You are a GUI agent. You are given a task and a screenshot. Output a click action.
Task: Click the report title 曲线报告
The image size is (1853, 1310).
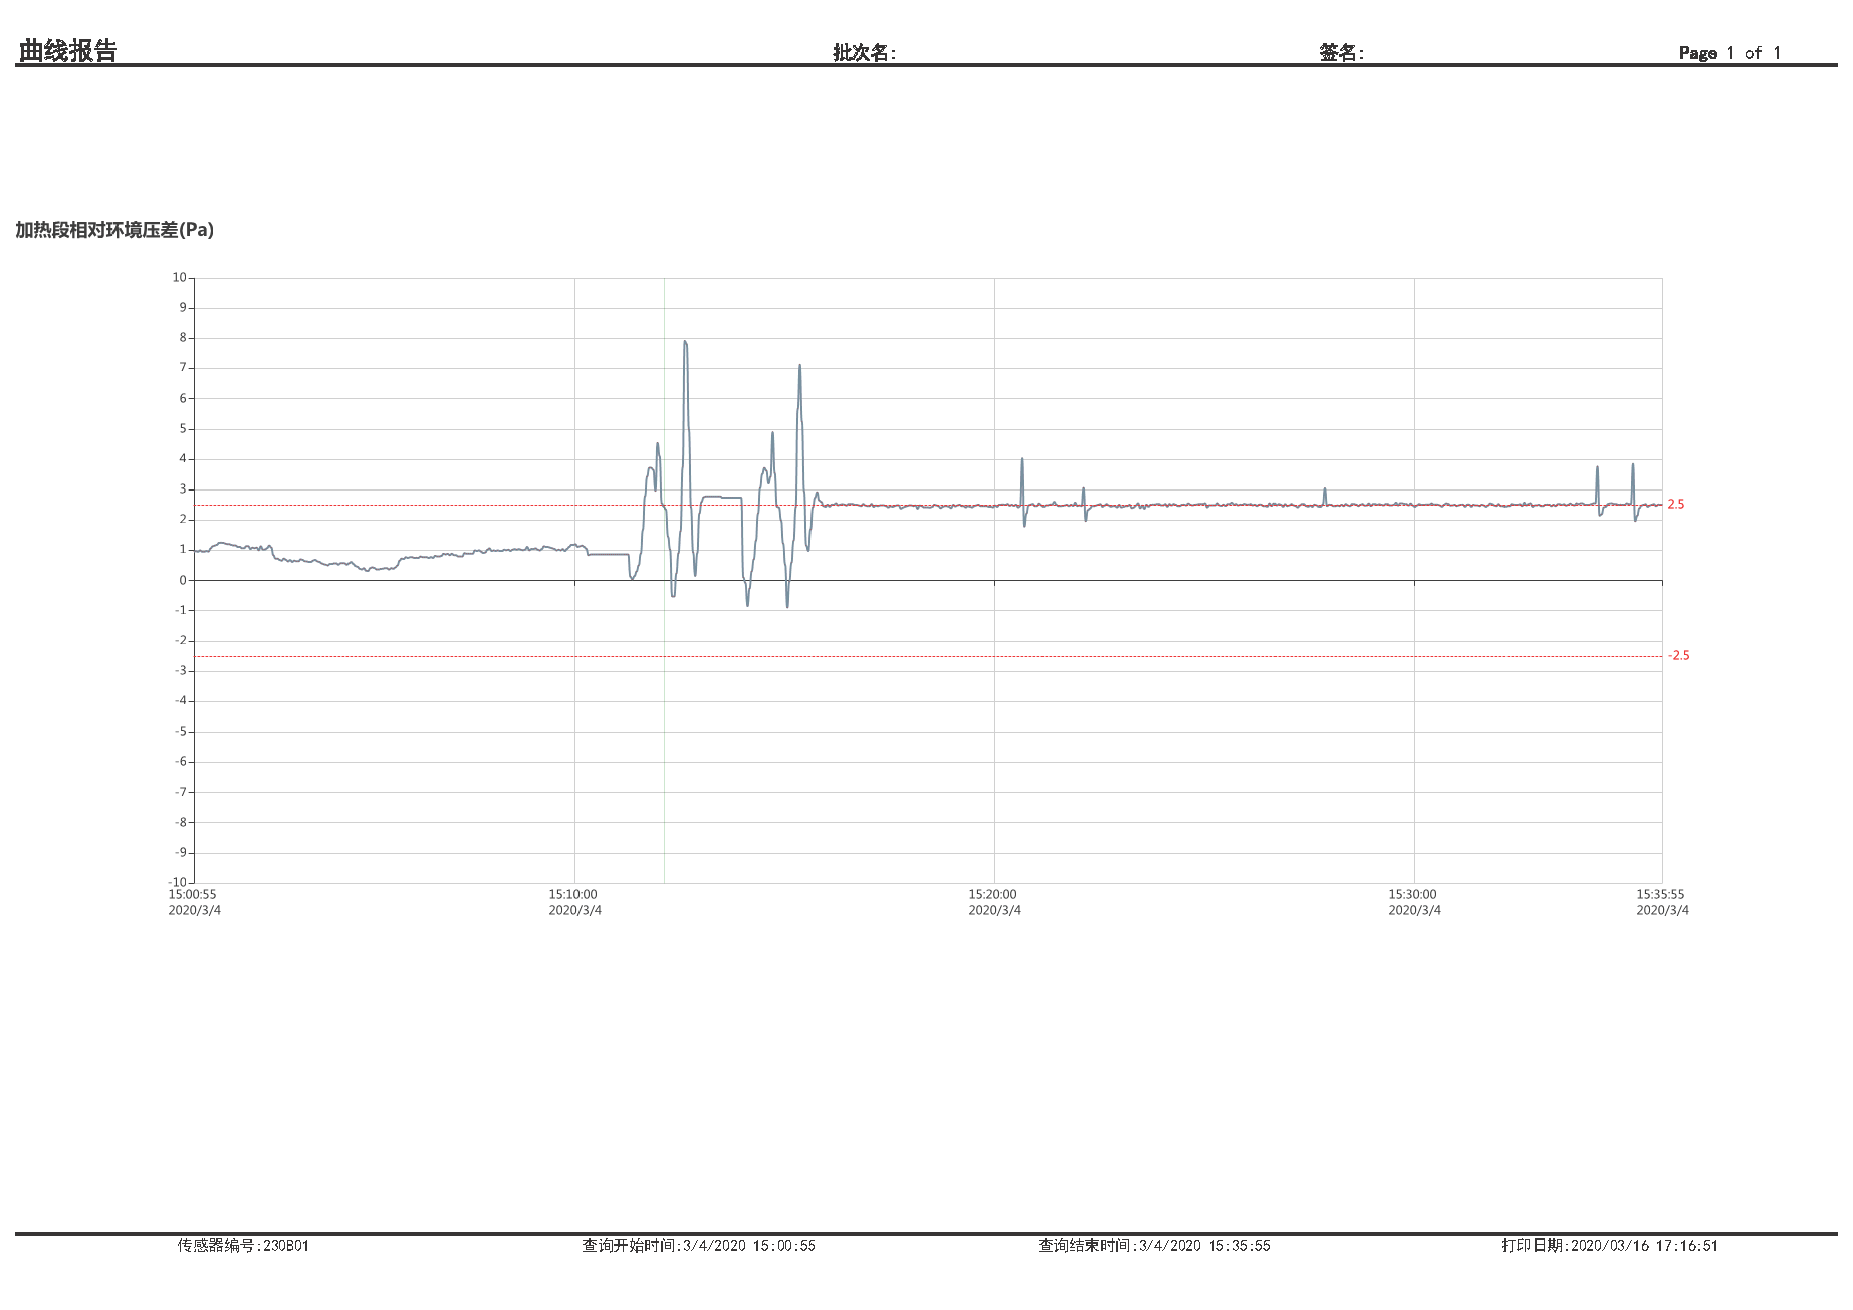[x=68, y=50]
